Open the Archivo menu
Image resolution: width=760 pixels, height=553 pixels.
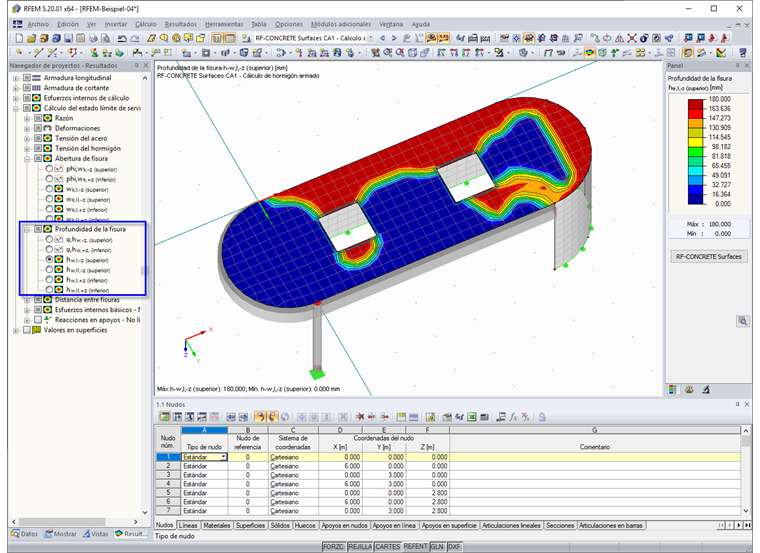(38, 24)
